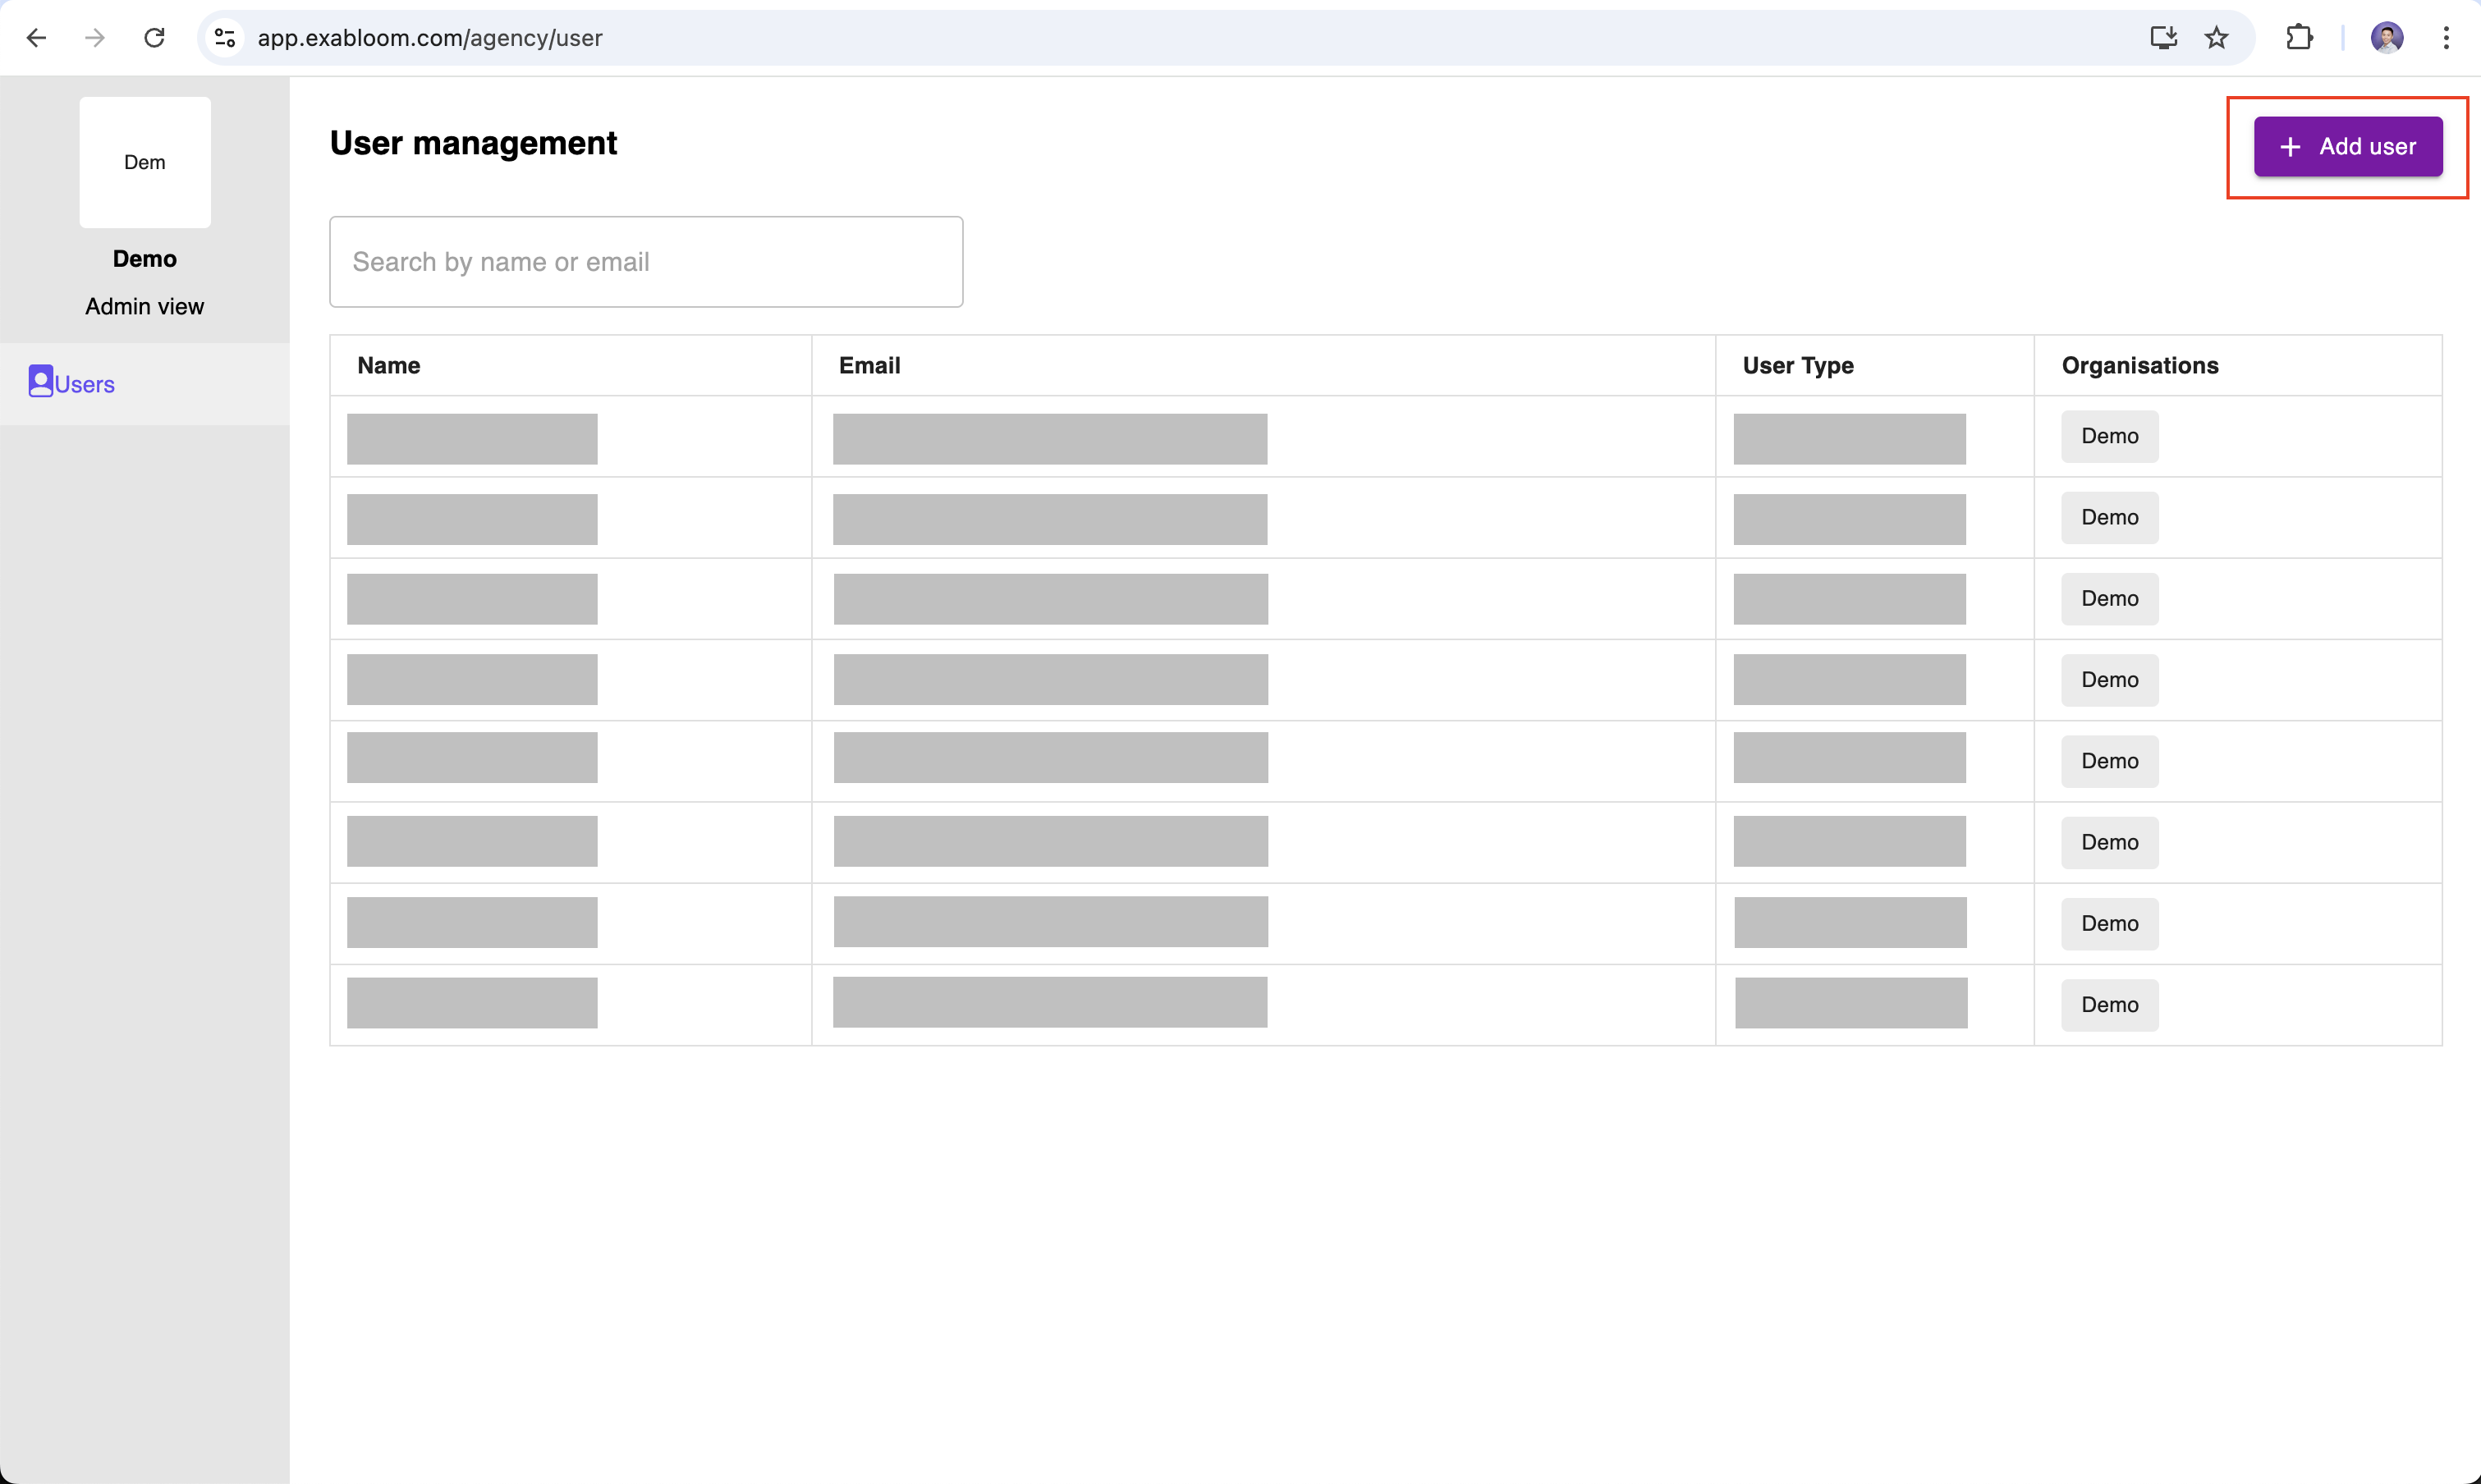Click the search by name or email field
This screenshot has height=1484, width=2481.
pyautogui.click(x=646, y=261)
